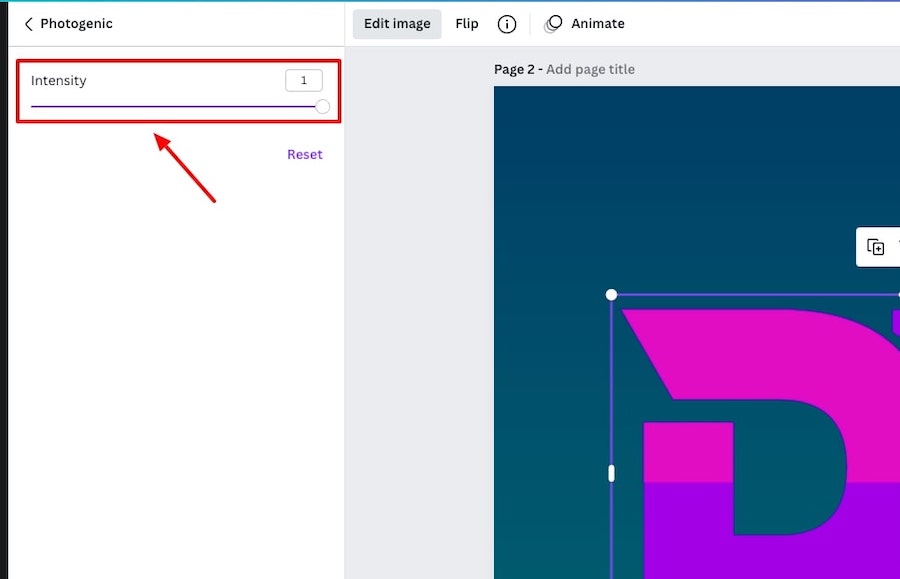Grab the top-left corner resize handle

(611, 295)
